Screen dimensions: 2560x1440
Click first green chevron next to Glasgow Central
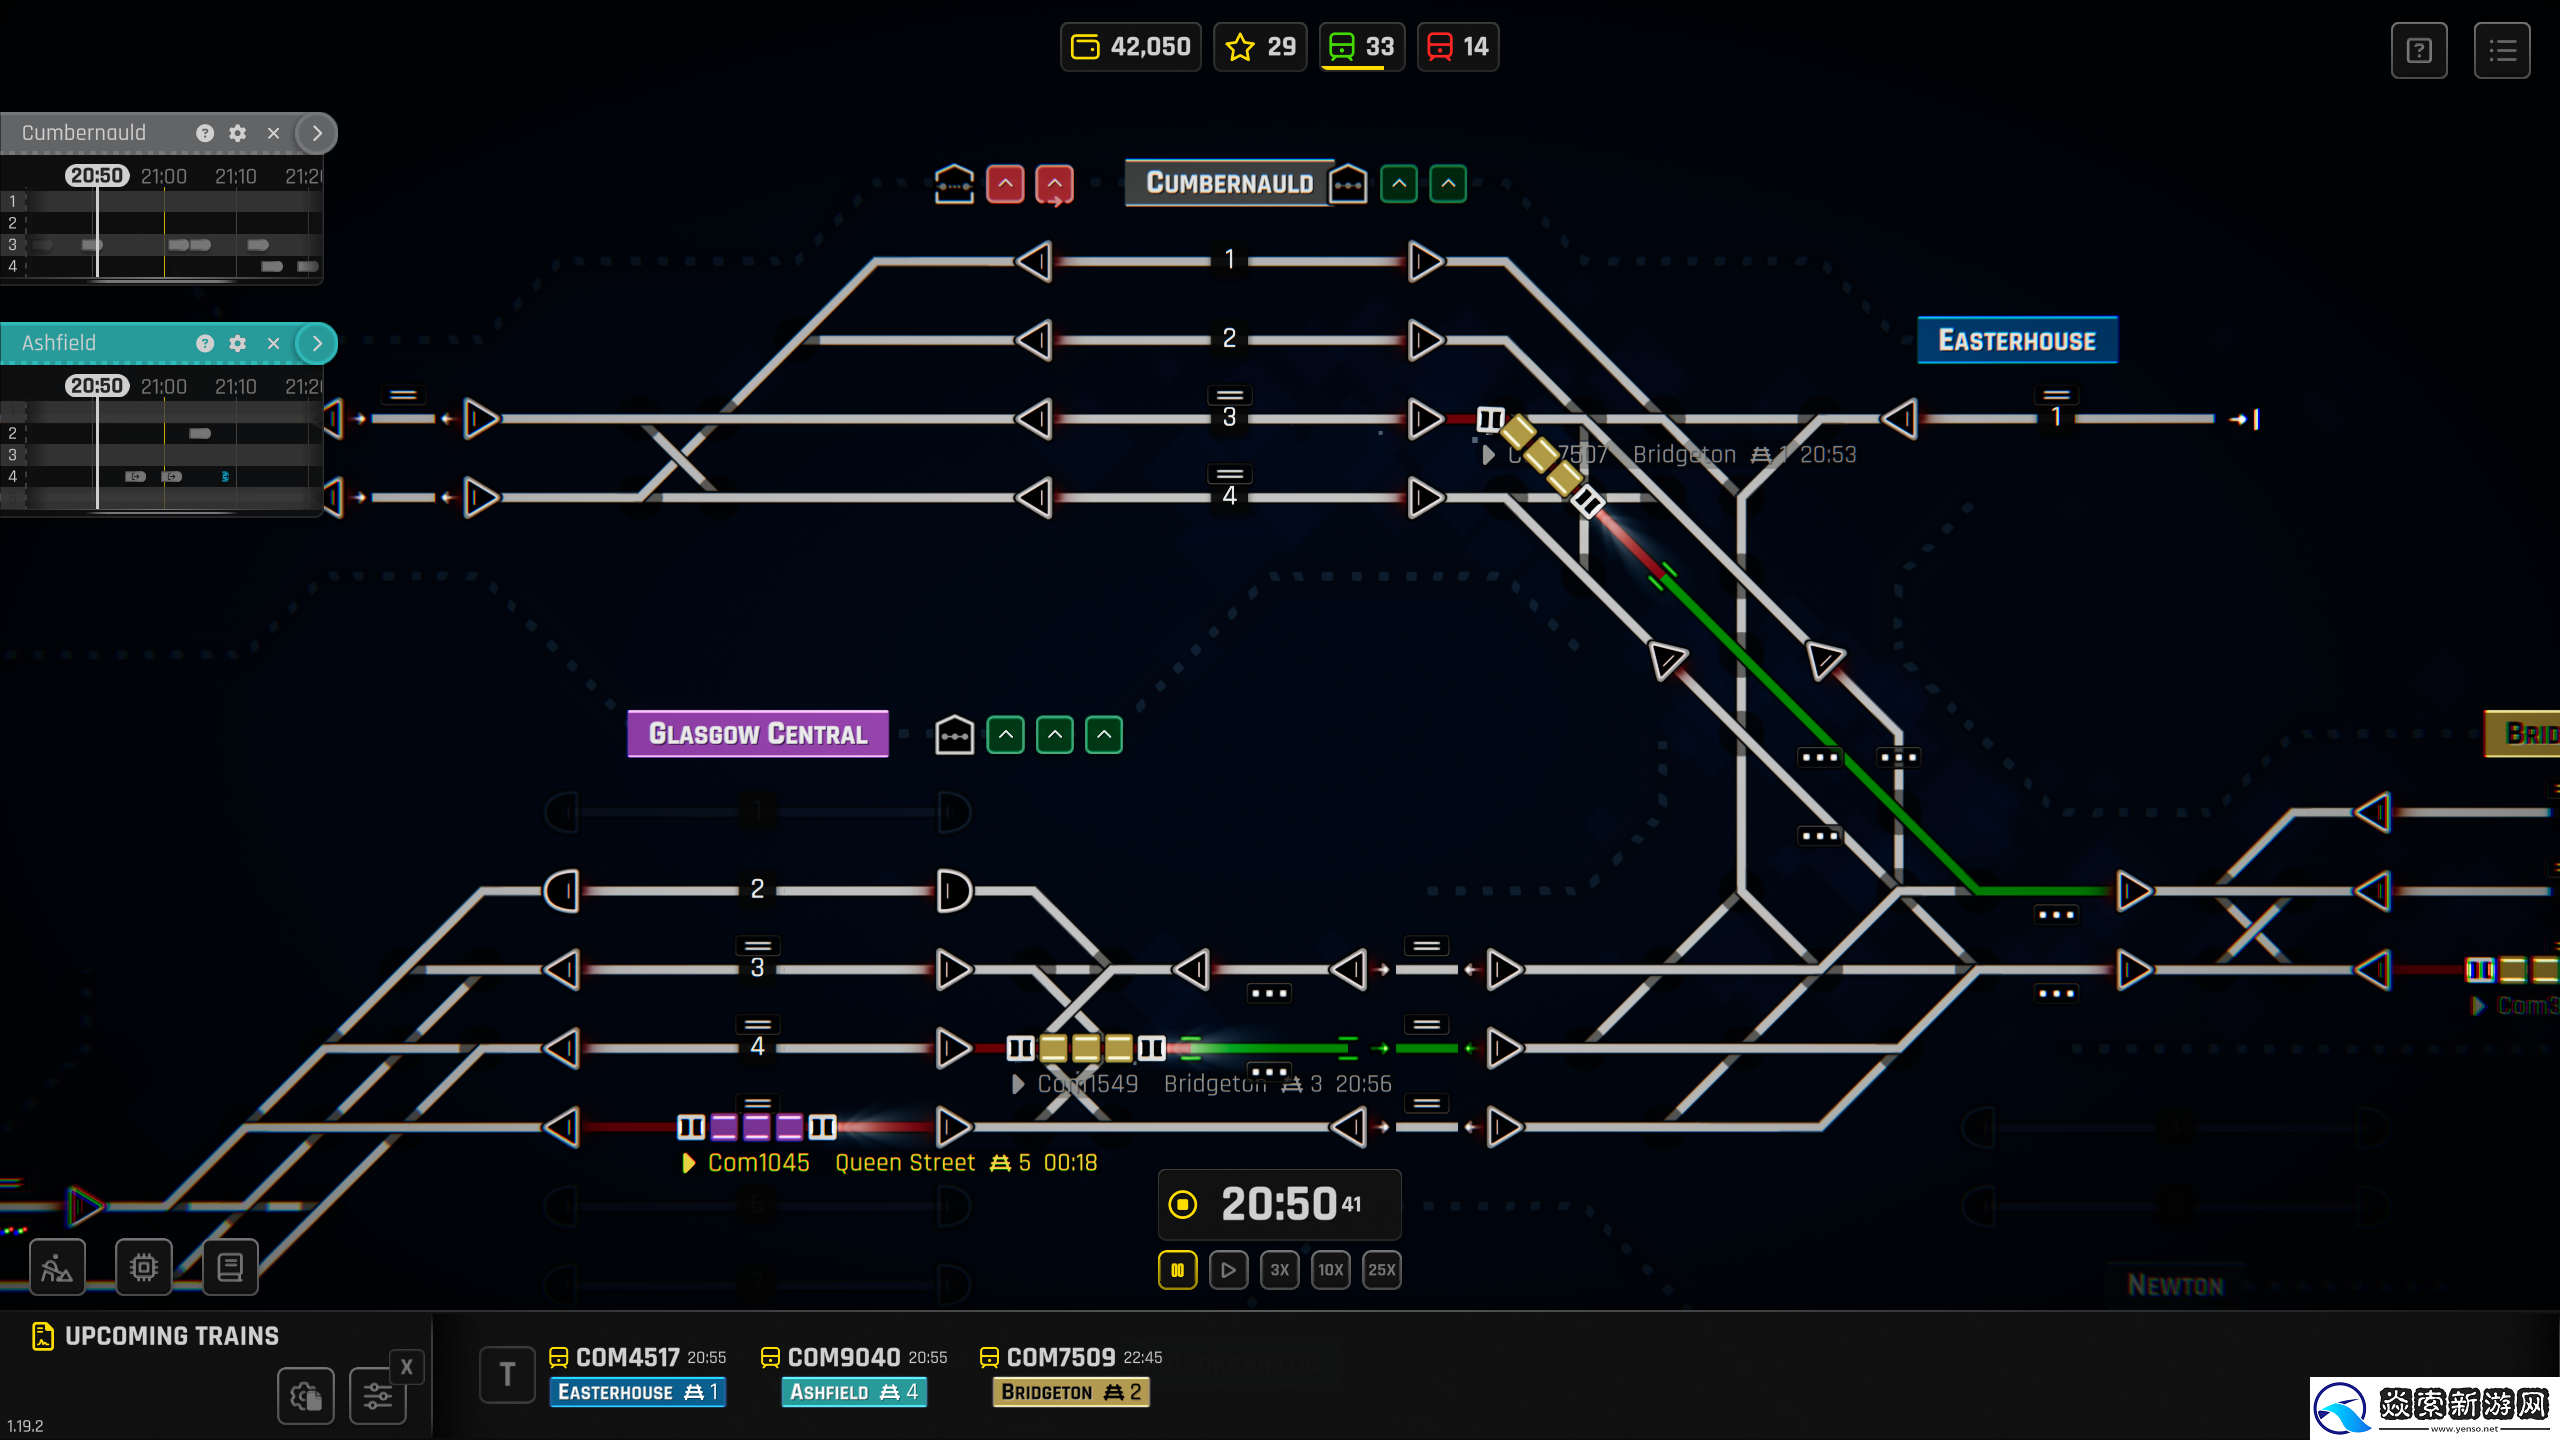(1005, 735)
